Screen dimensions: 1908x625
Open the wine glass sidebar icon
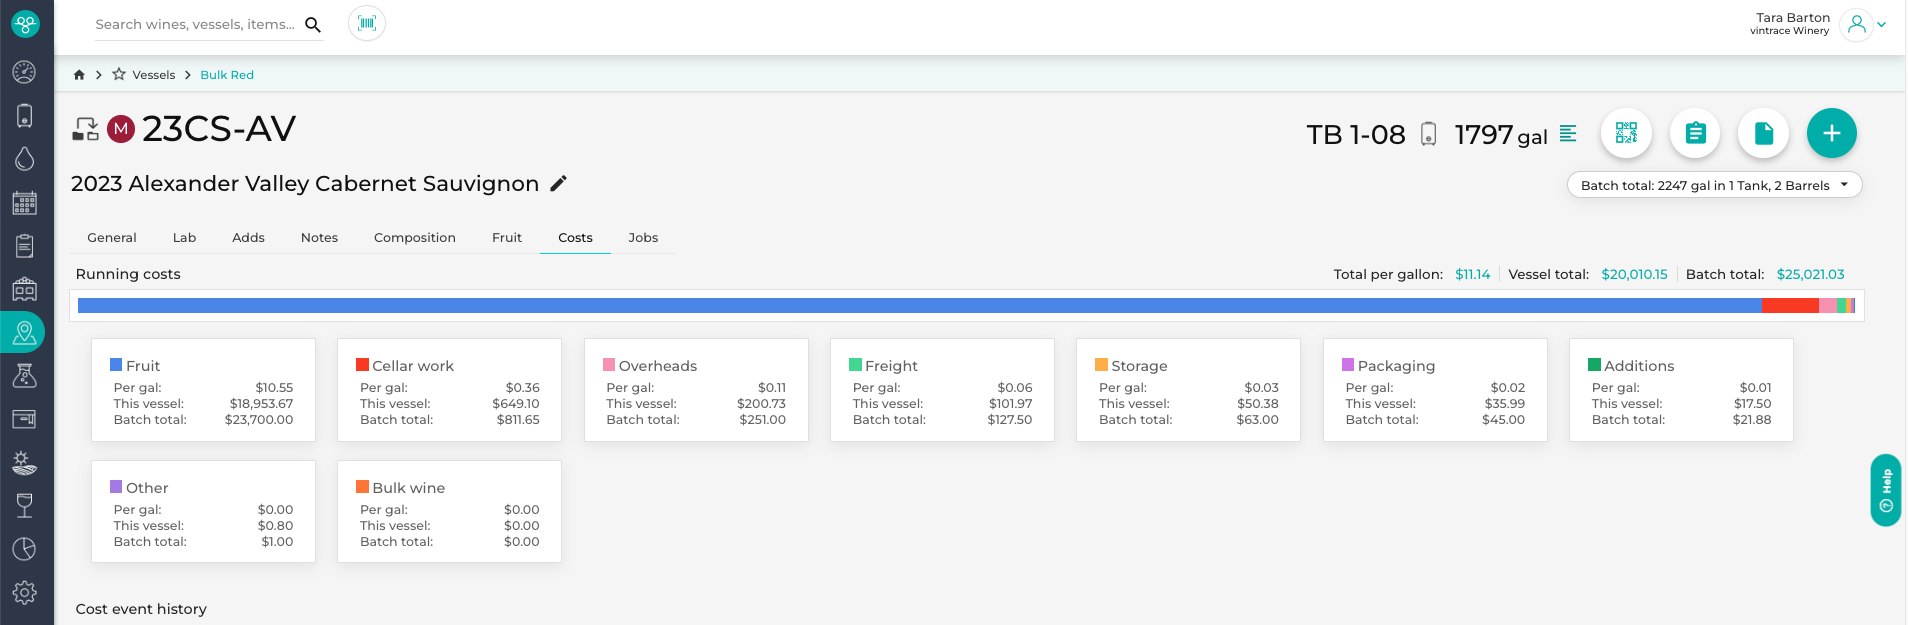tap(25, 506)
